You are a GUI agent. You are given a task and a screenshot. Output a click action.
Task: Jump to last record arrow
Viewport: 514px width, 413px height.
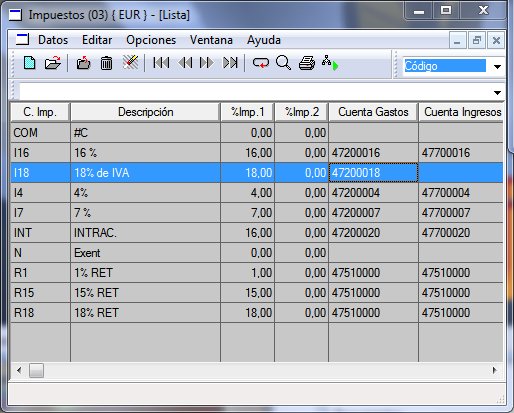(230, 63)
